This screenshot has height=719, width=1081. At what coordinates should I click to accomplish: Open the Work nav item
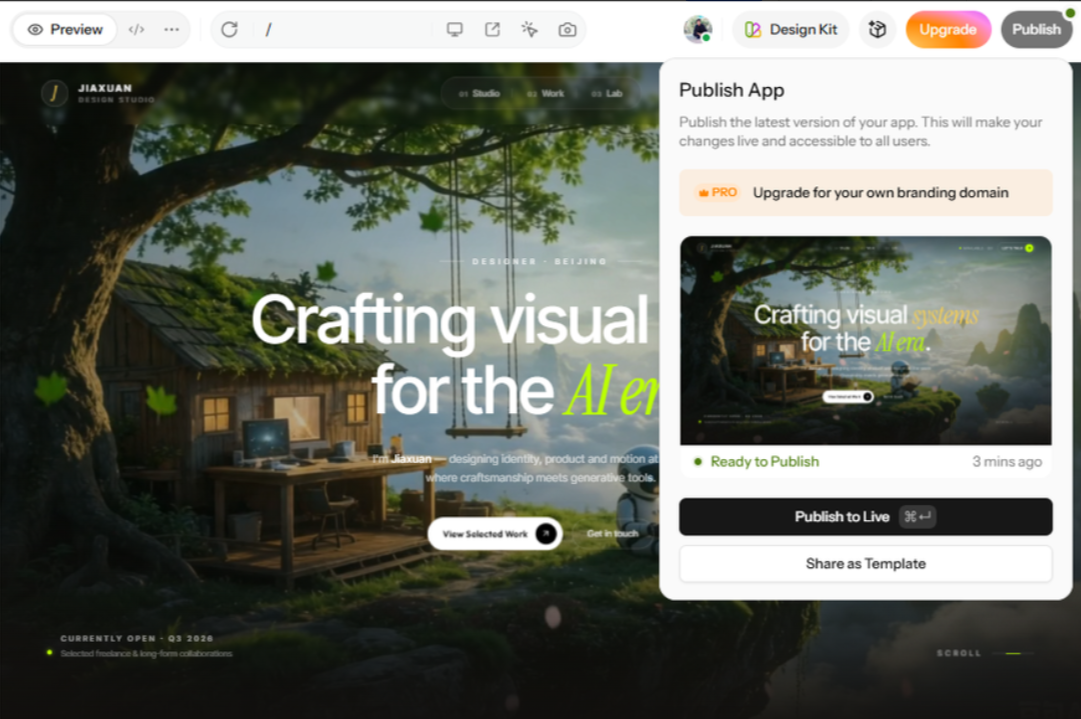[x=546, y=93]
